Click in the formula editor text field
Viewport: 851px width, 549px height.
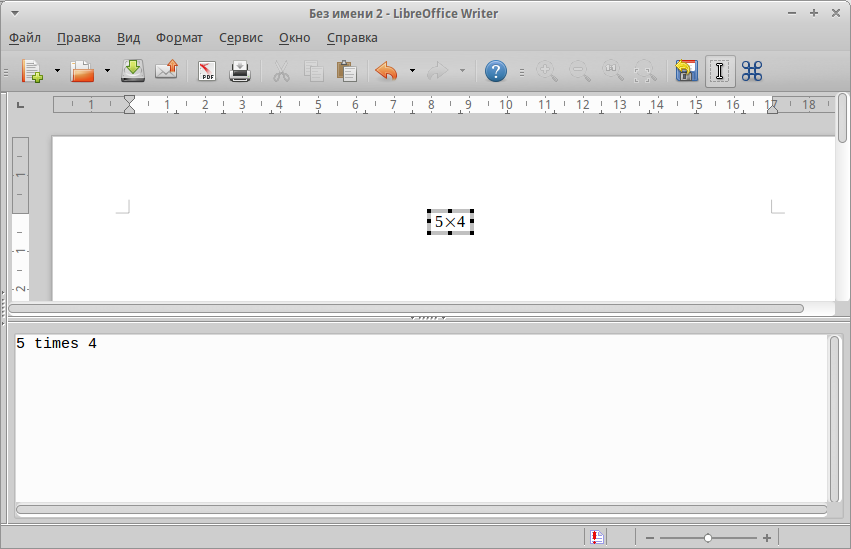[x=420, y=420]
